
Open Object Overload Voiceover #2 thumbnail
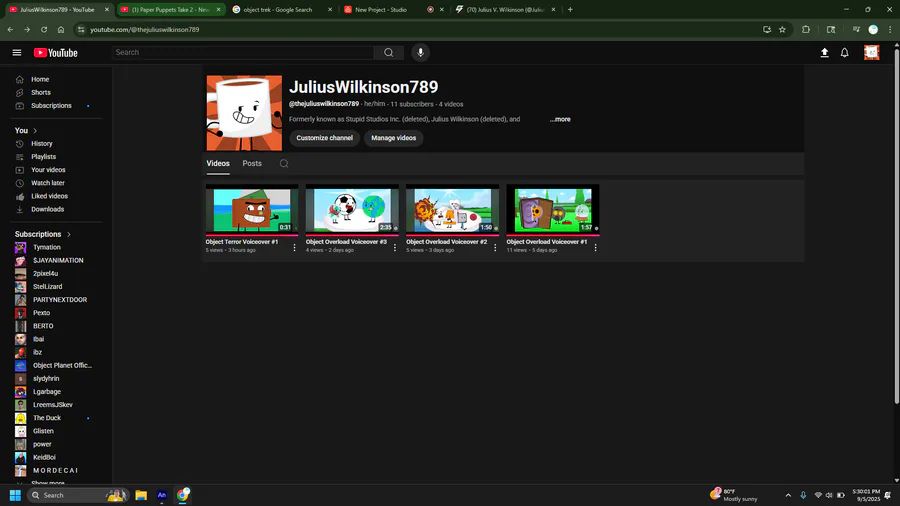[452, 209]
